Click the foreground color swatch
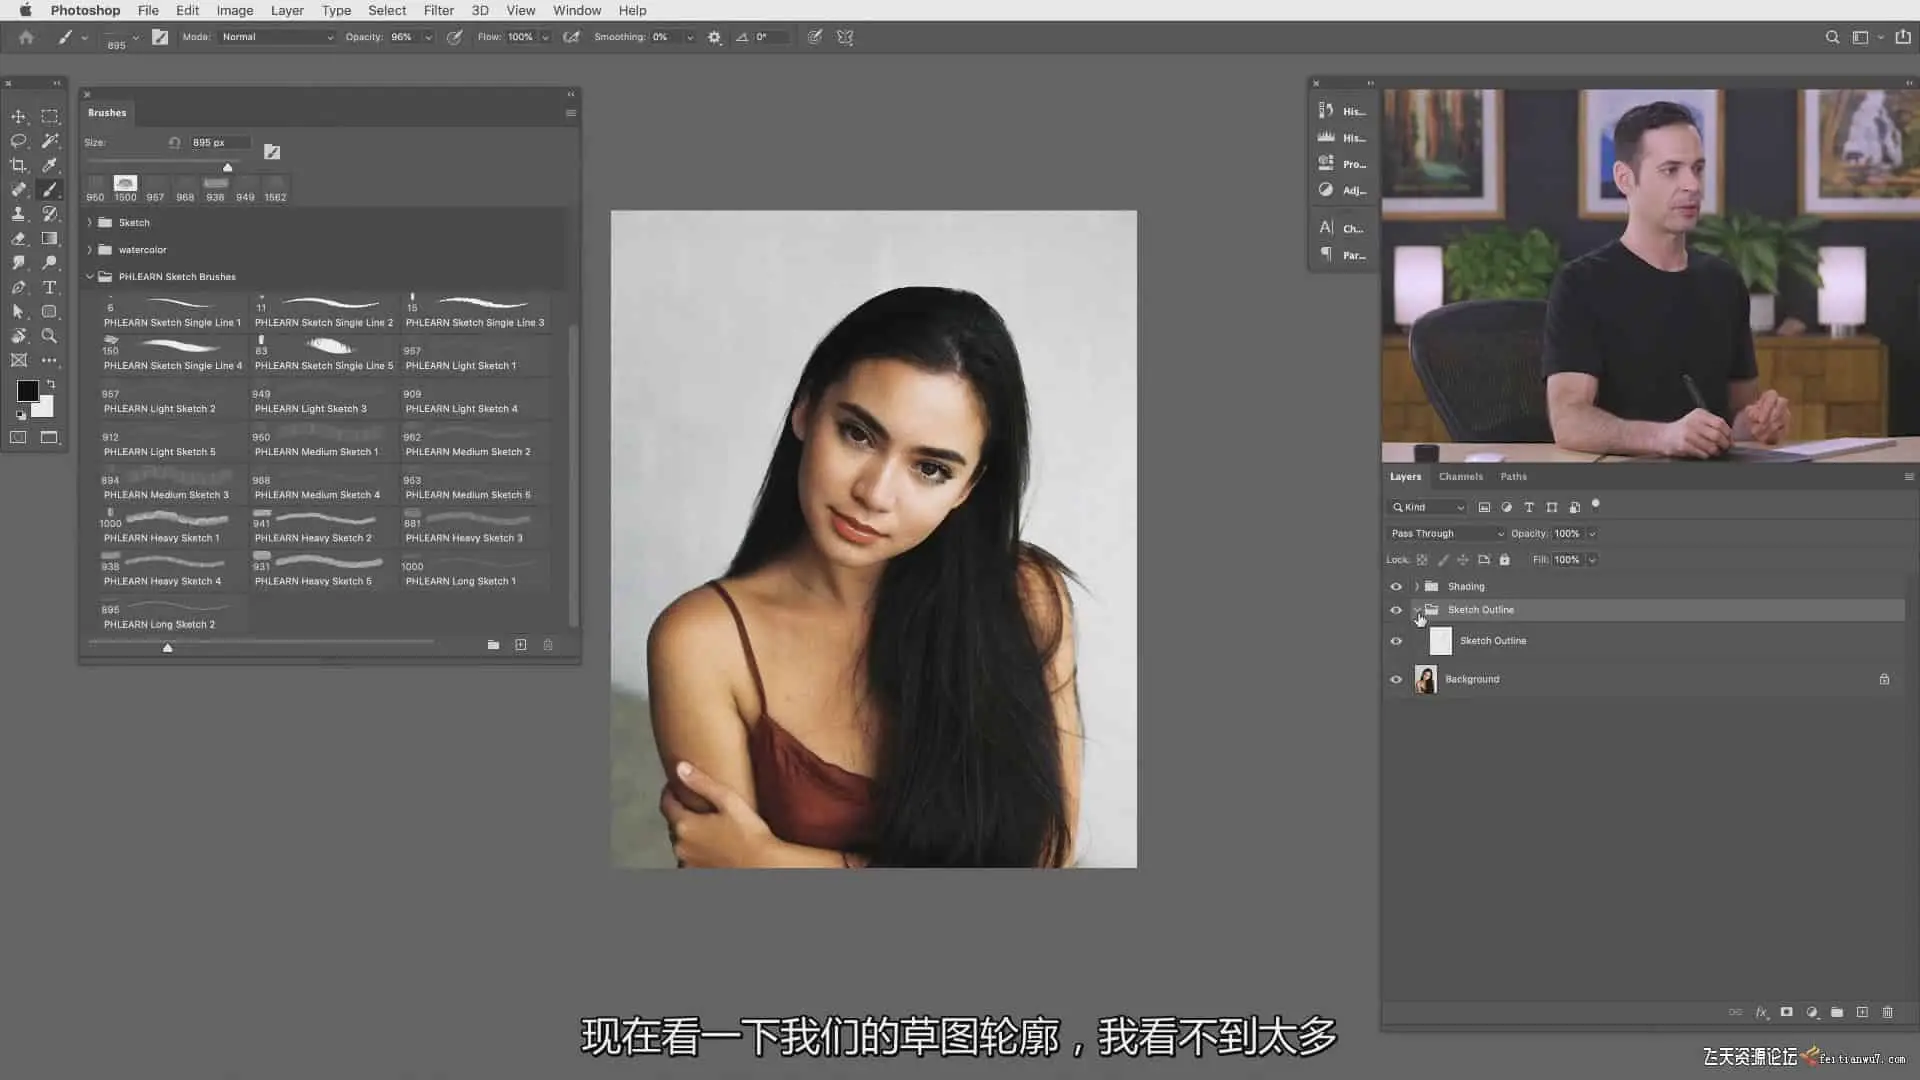1920x1080 pixels. point(27,391)
